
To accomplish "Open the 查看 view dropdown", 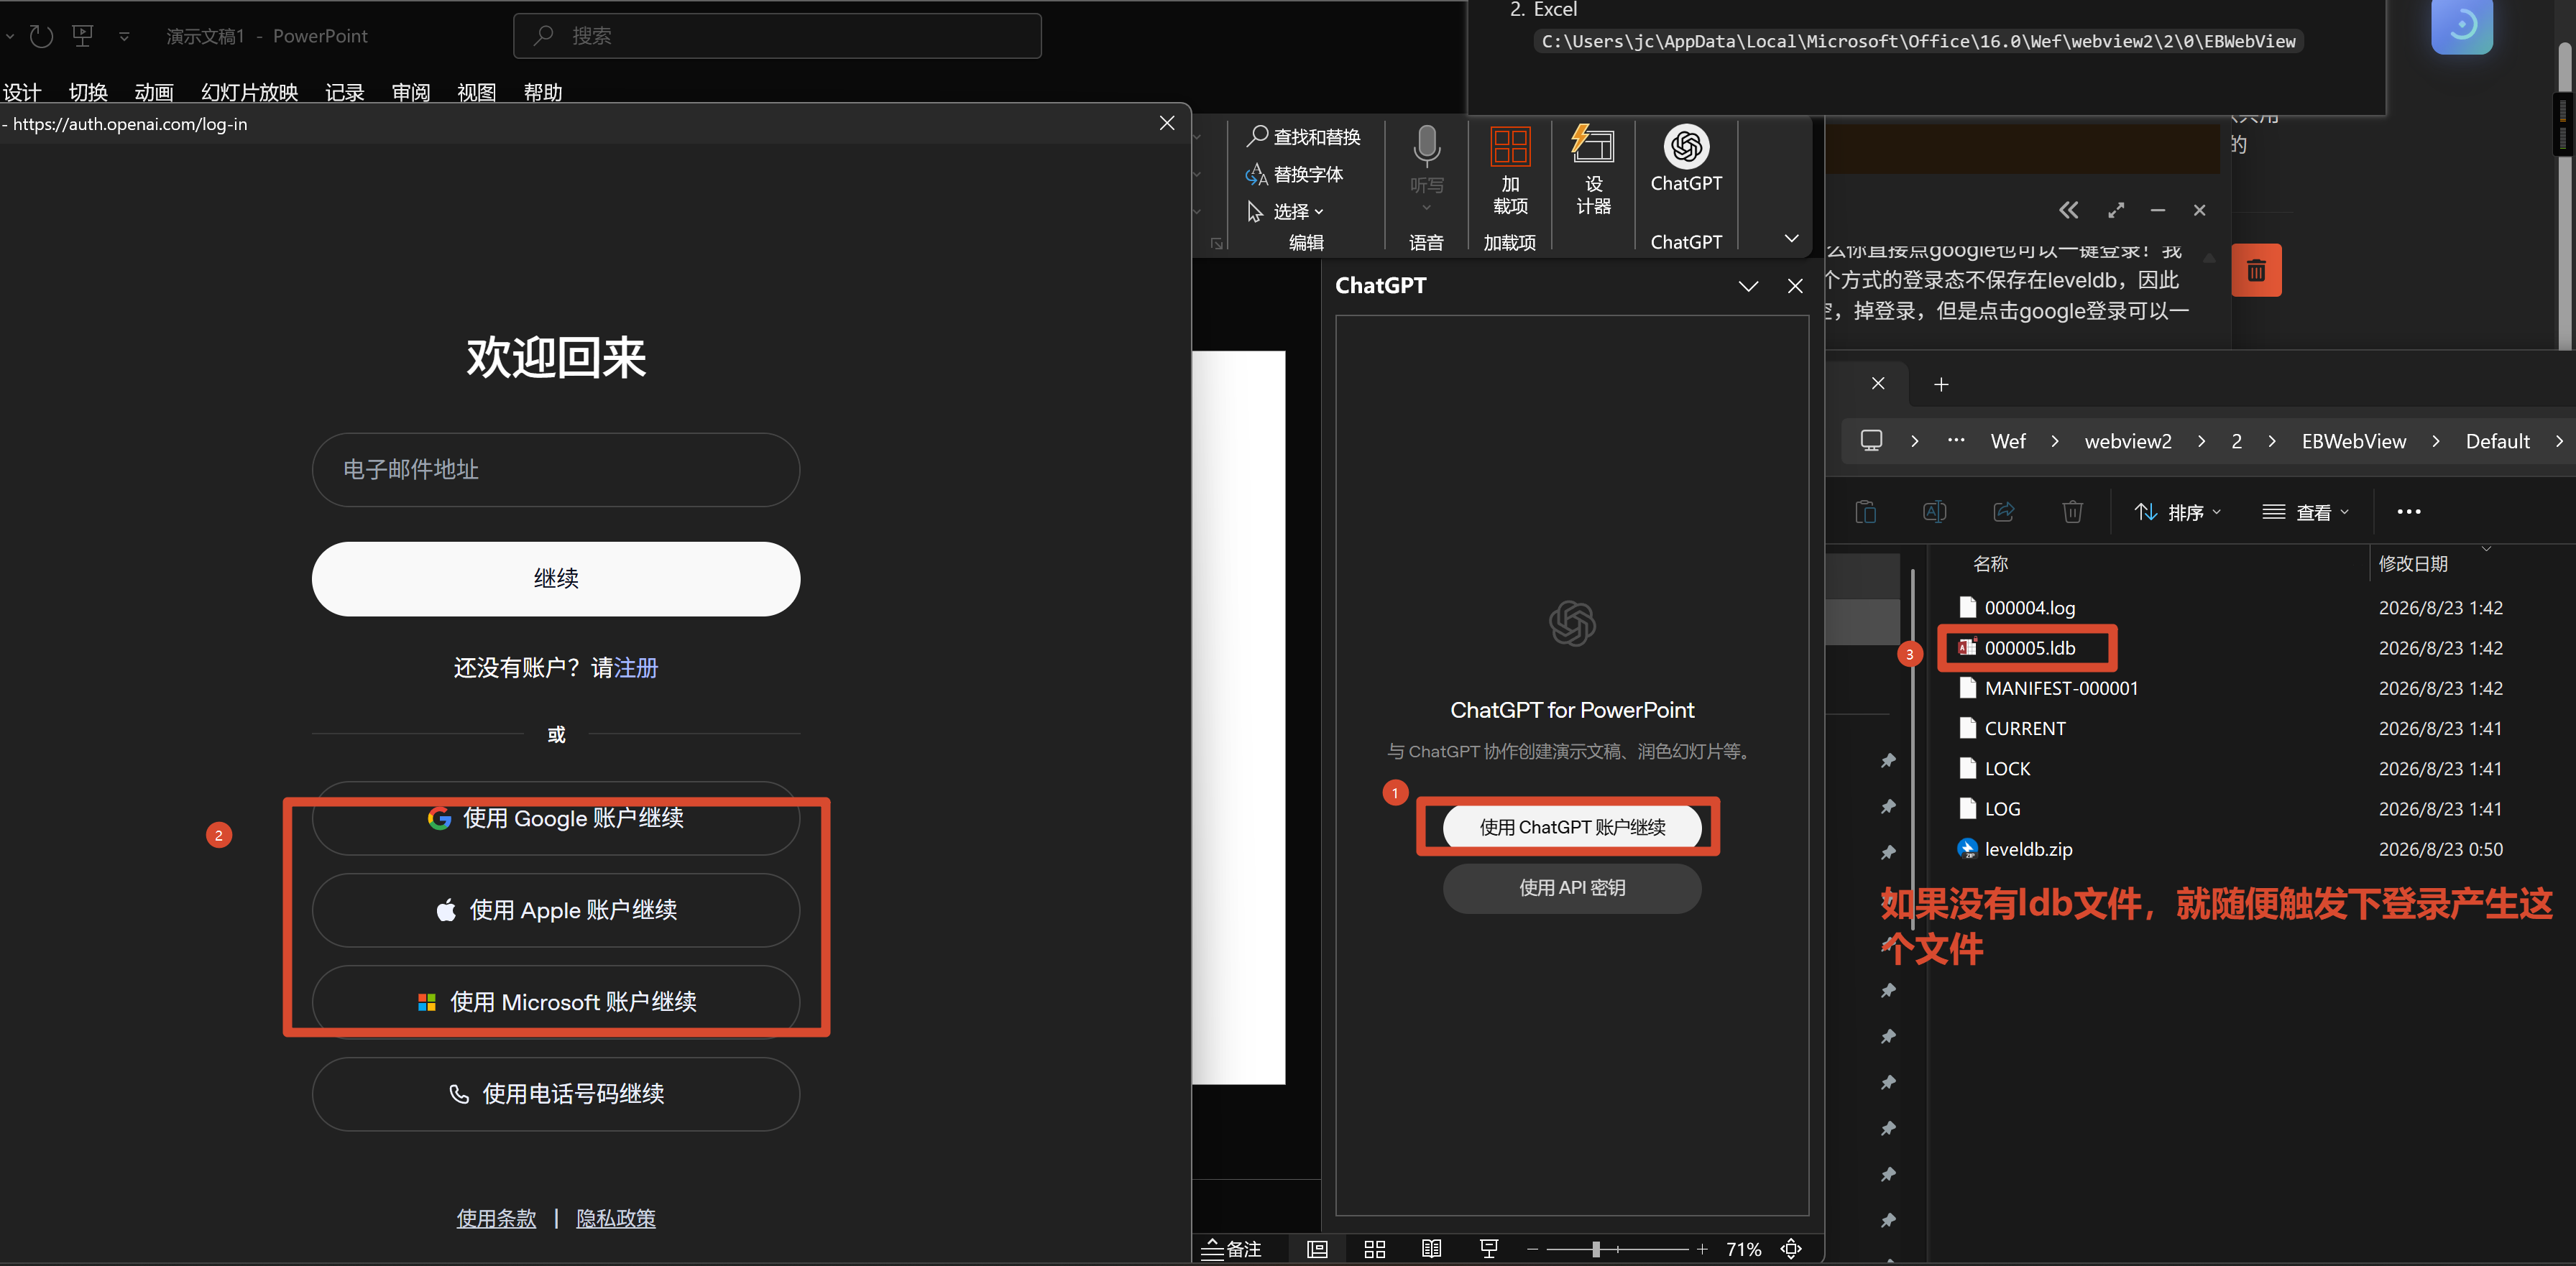I will point(2305,512).
